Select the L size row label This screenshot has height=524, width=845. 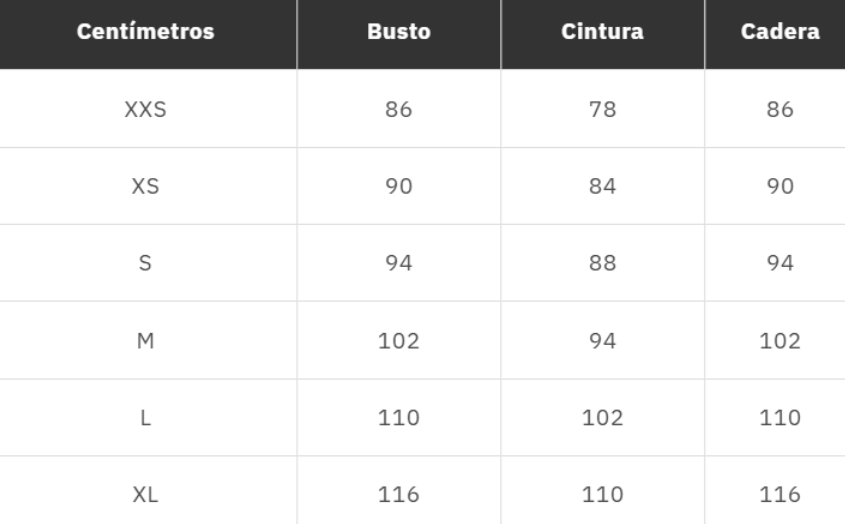point(147,418)
